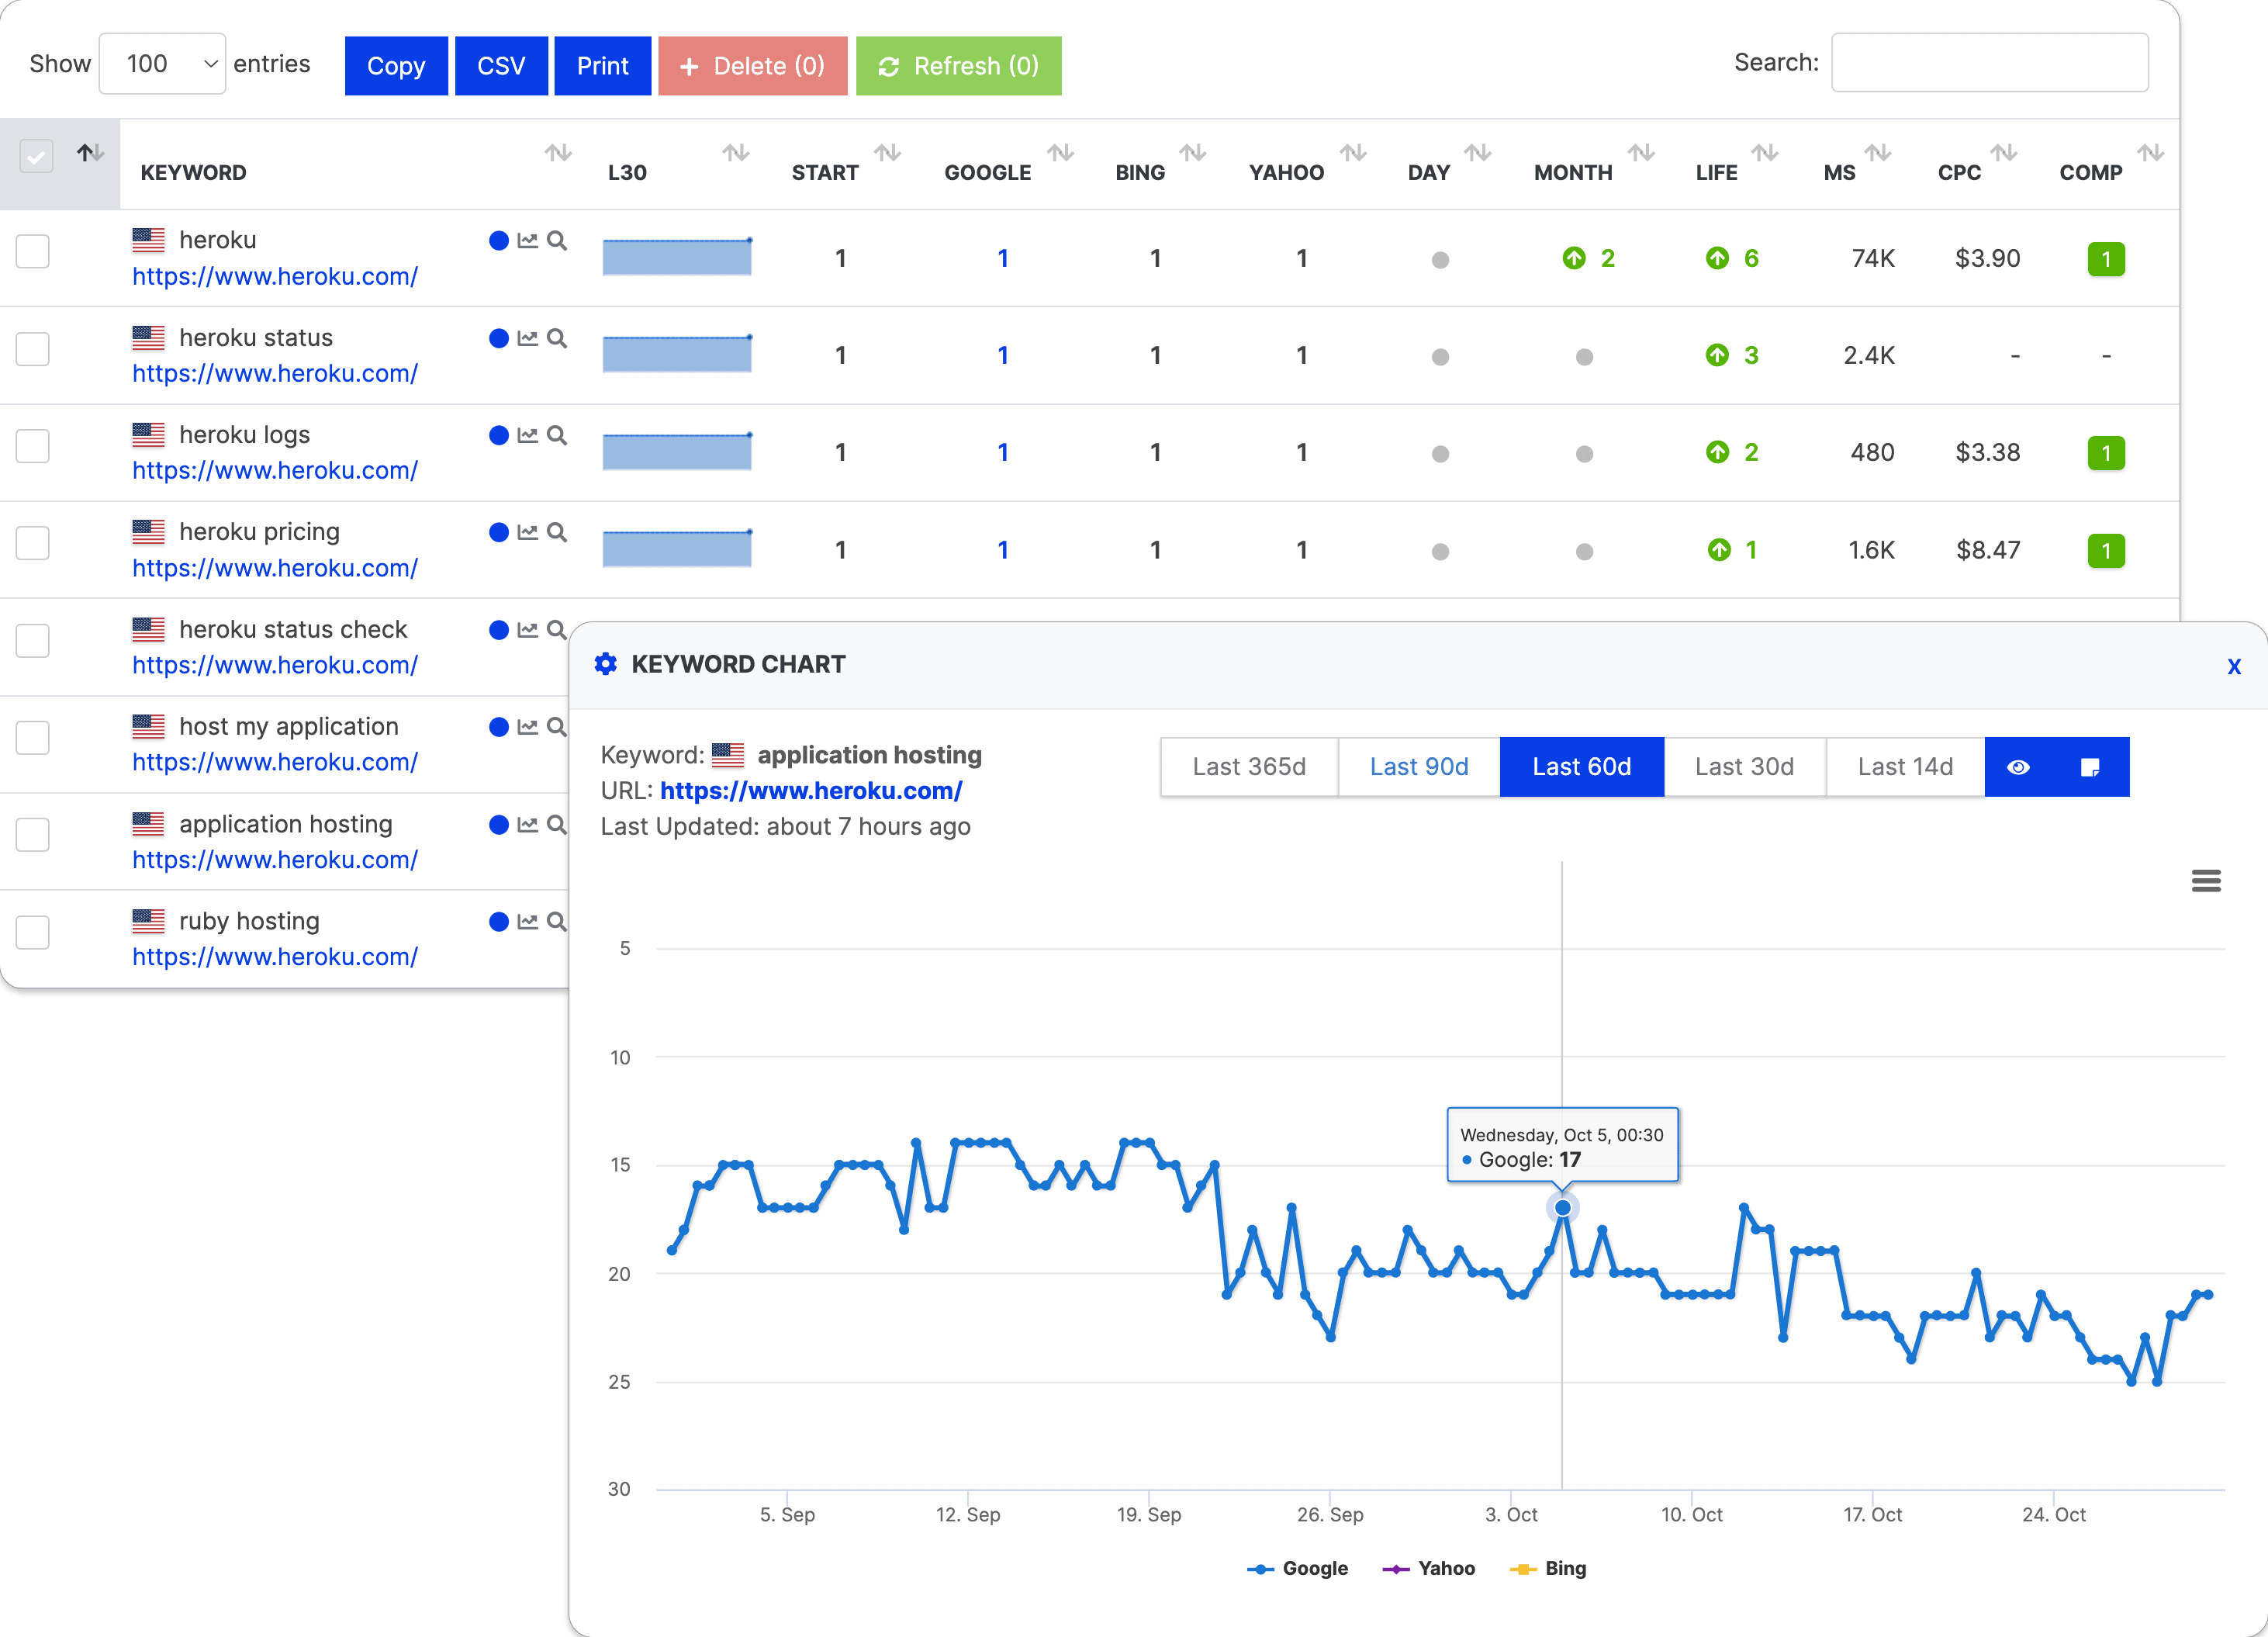Check the heroku logs row checkbox

coord(33,446)
